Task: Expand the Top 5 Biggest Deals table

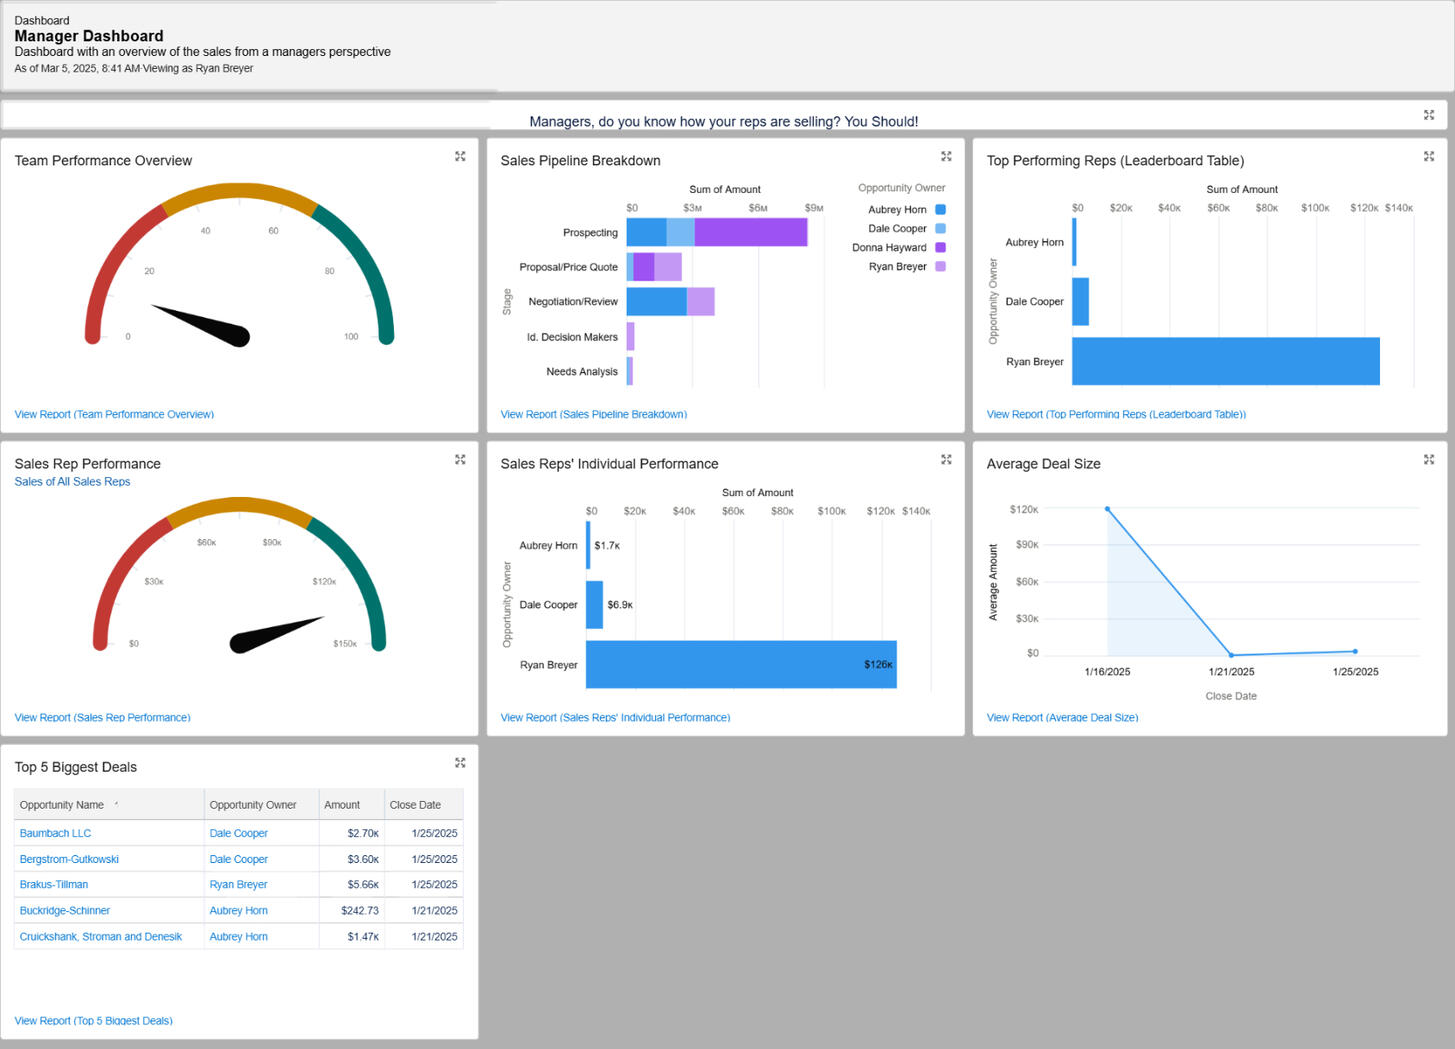Action: click(x=460, y=762)
